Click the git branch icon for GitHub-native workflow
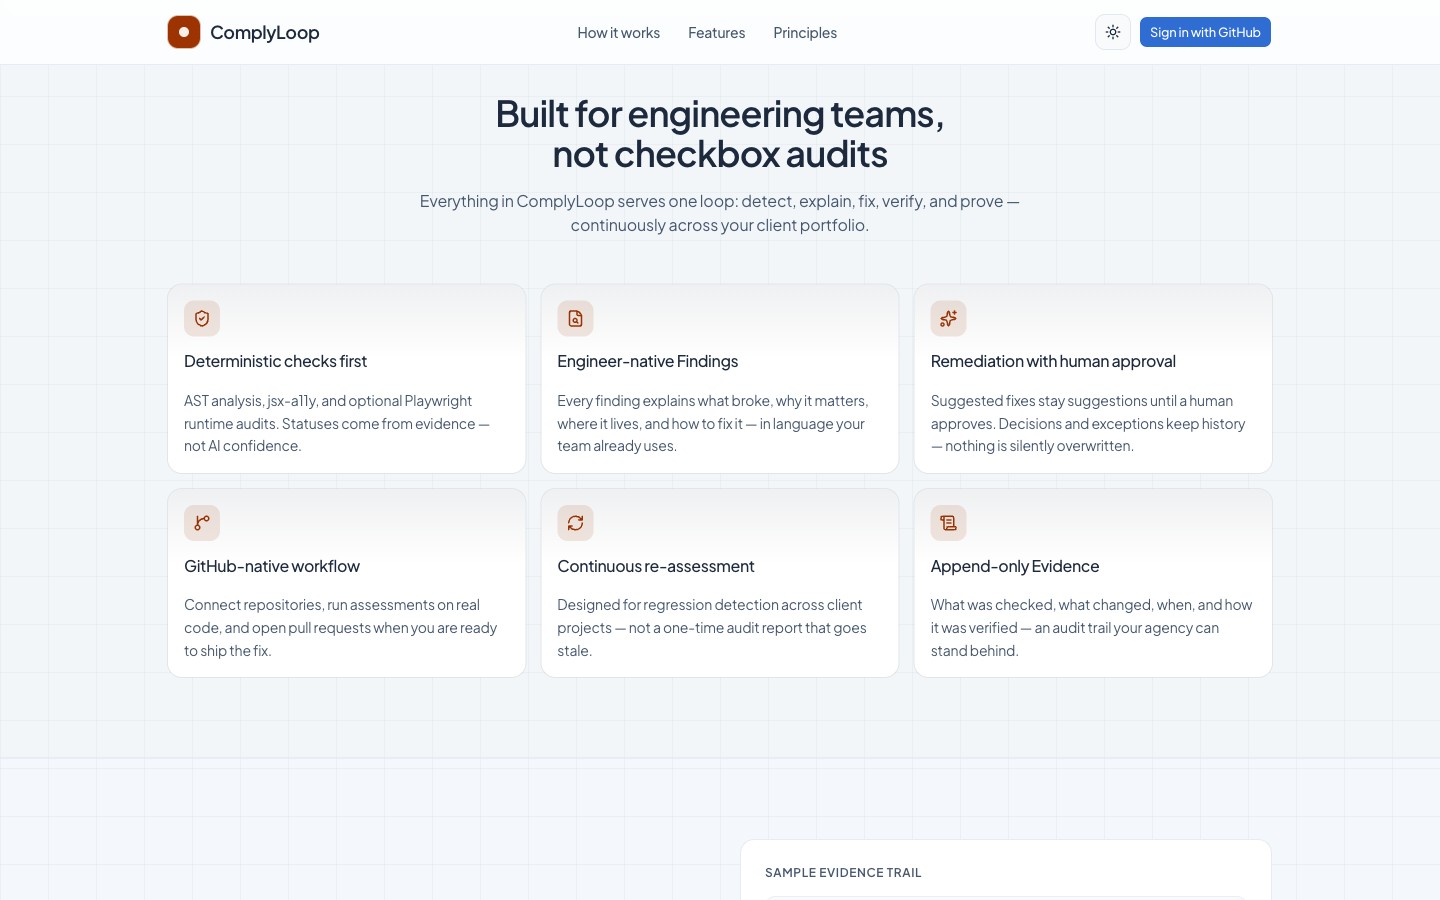 tap(202, 523)
